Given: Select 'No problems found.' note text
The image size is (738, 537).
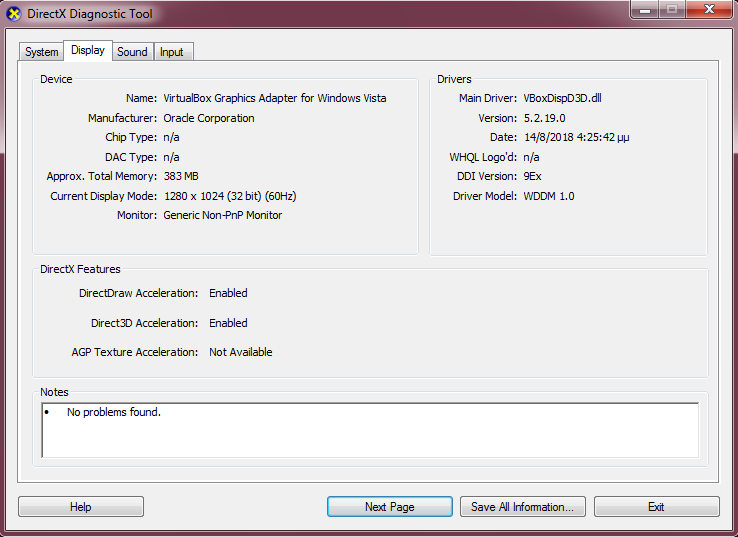Looking at the screenshot, I should click(x=114, y=412).
